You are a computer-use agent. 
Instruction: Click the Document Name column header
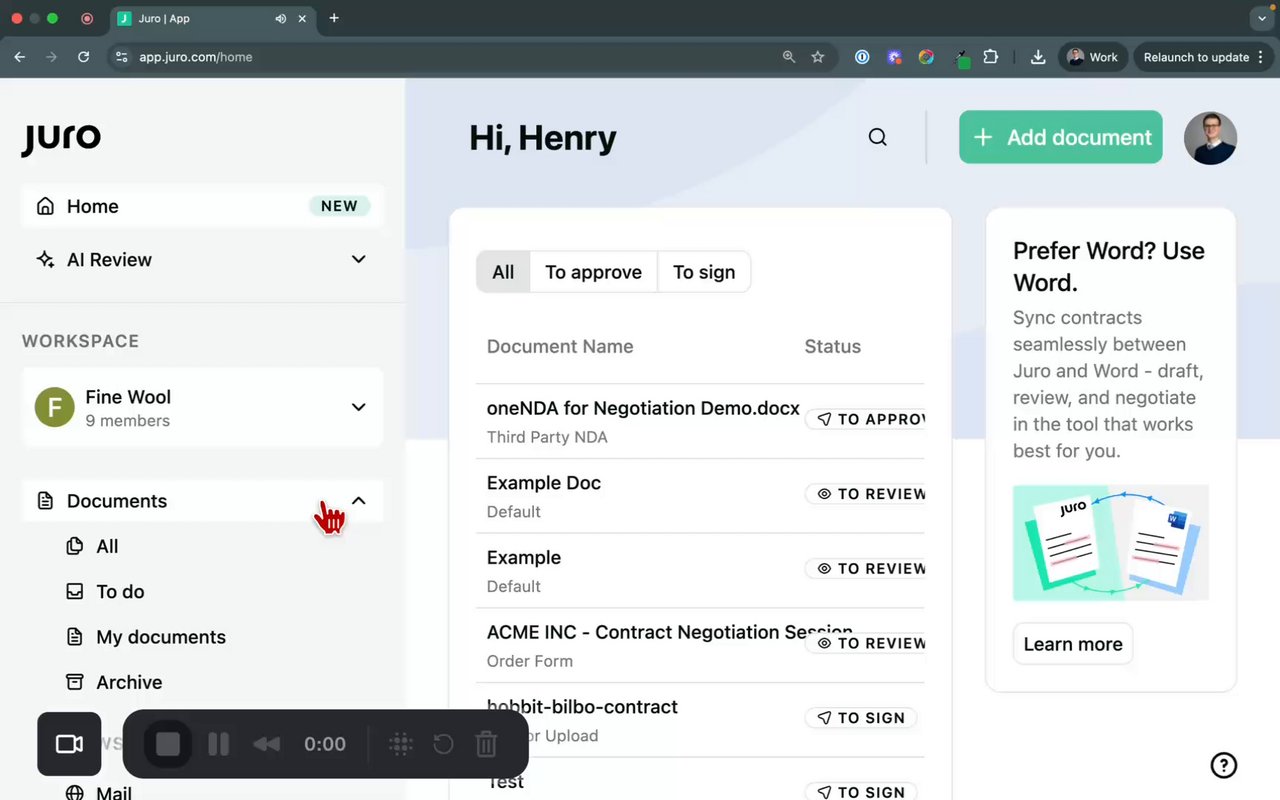click(560, 347)
